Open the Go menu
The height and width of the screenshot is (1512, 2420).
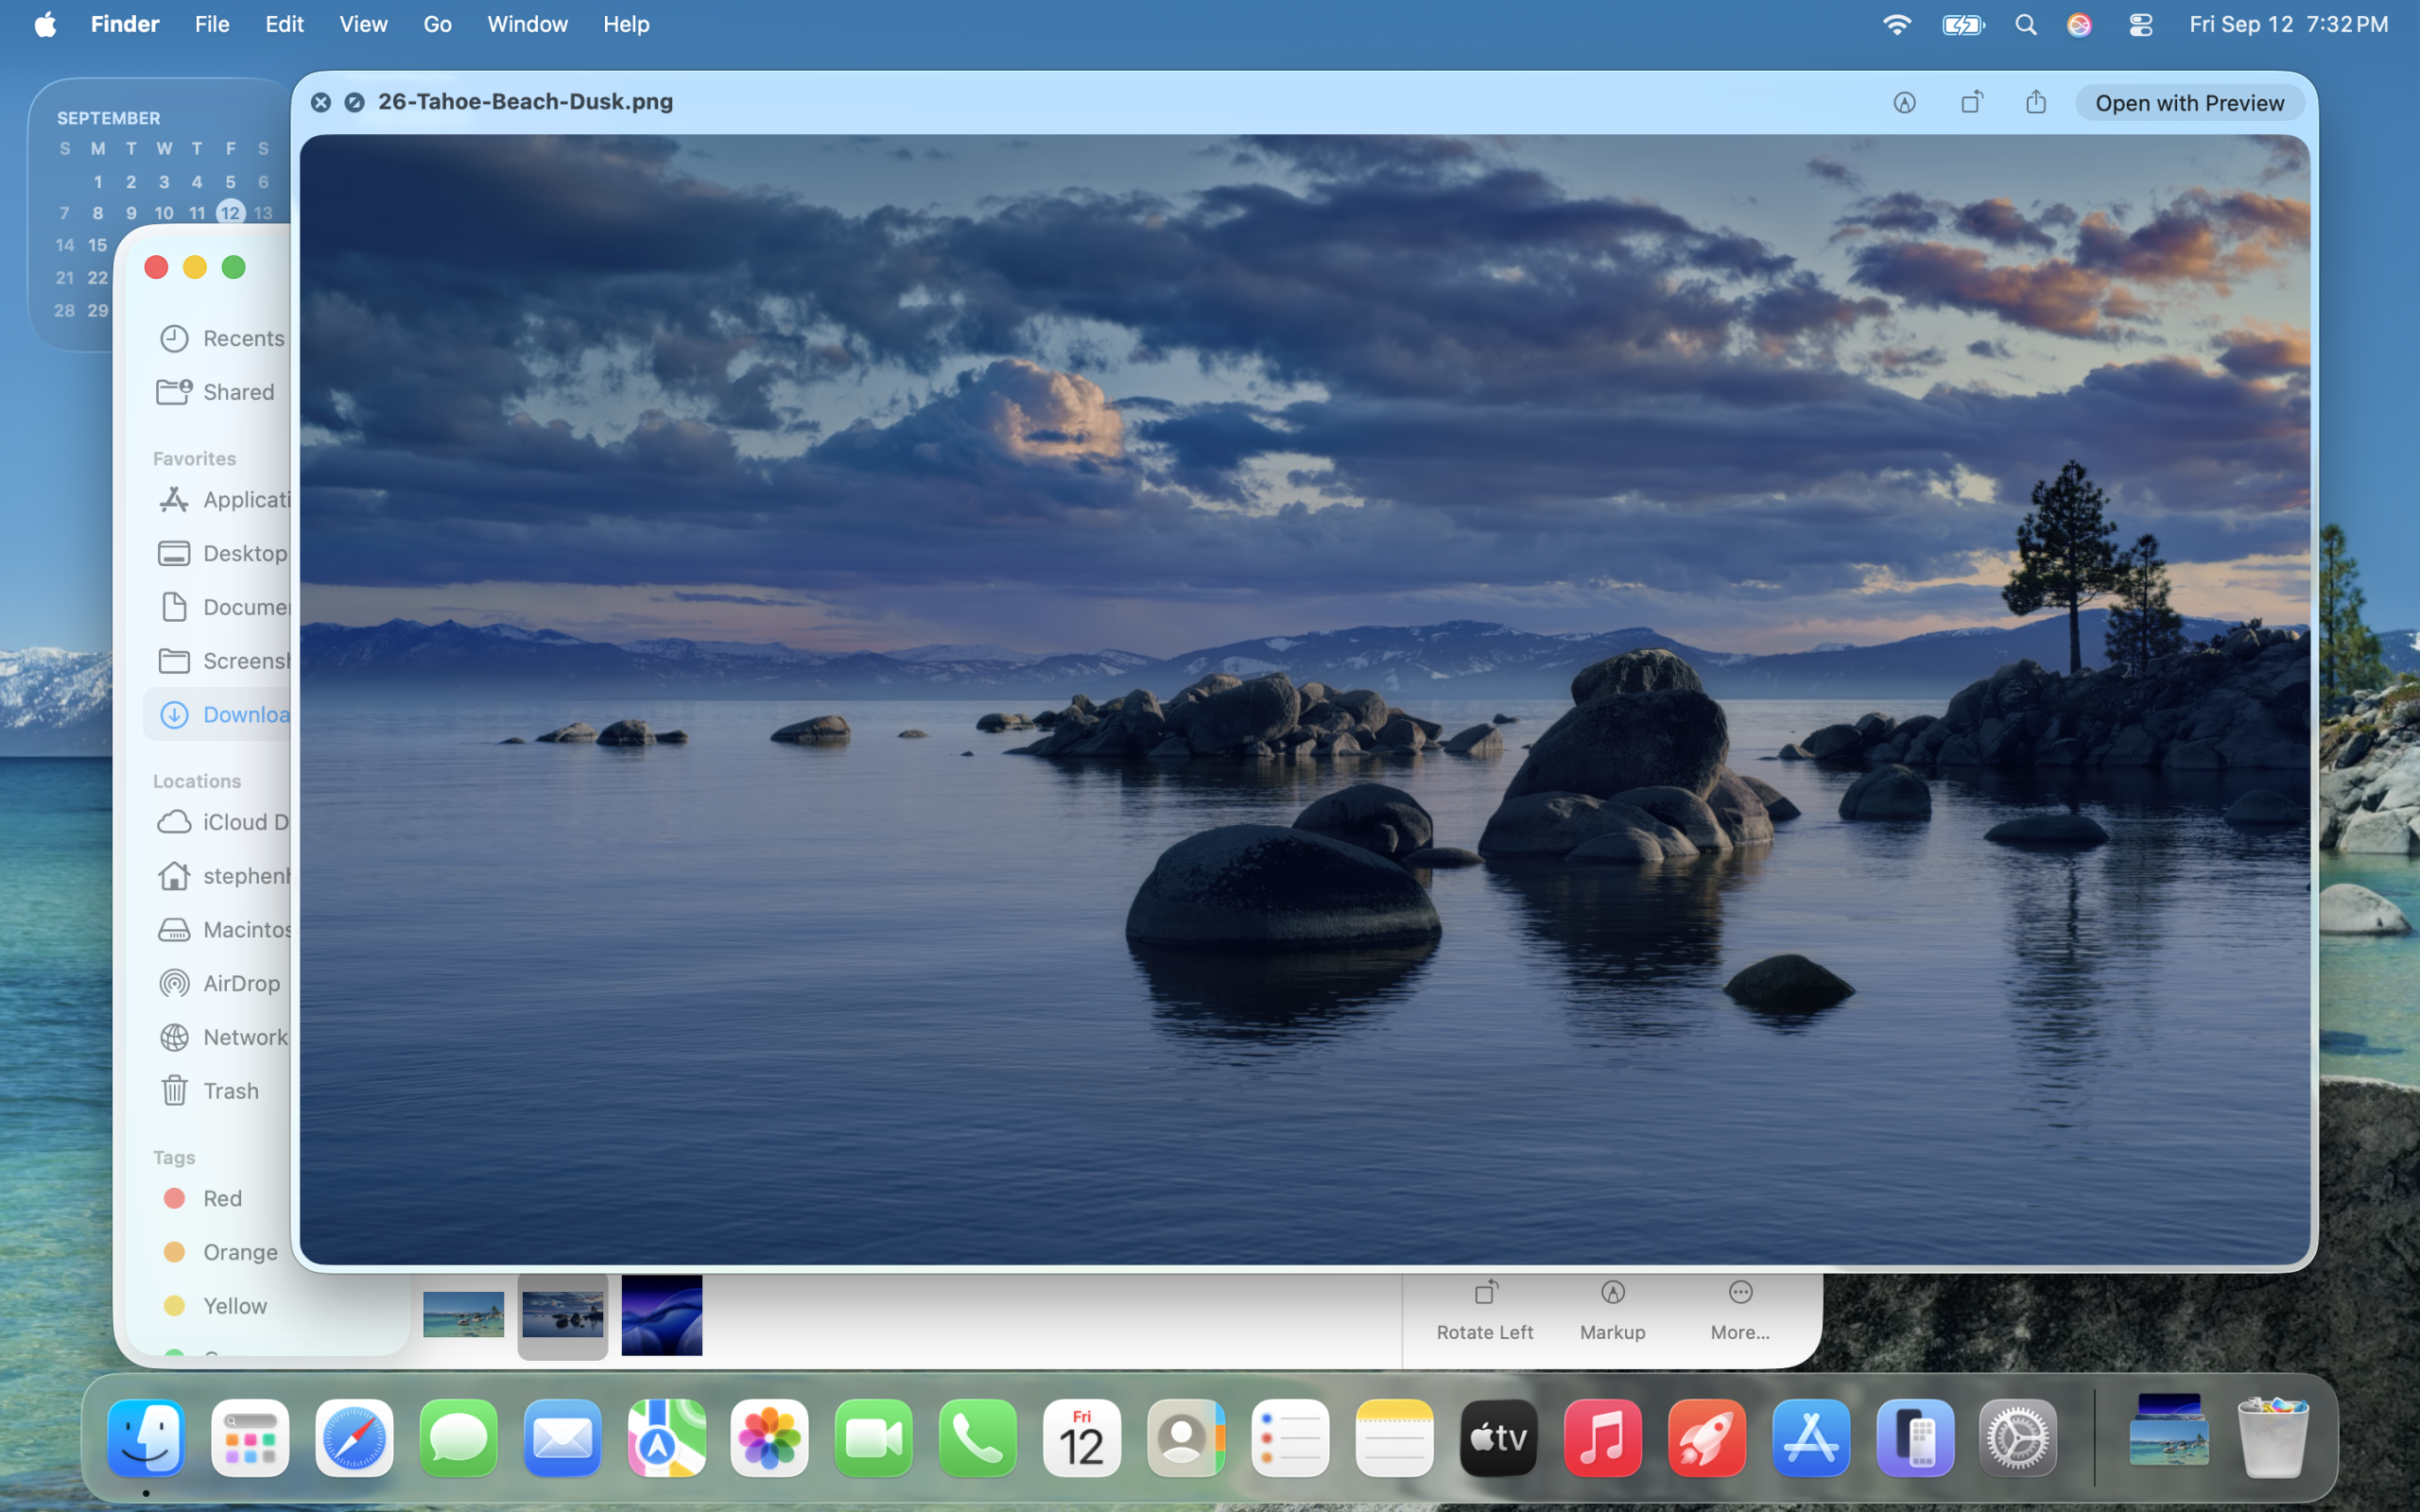tap(437, 24)
